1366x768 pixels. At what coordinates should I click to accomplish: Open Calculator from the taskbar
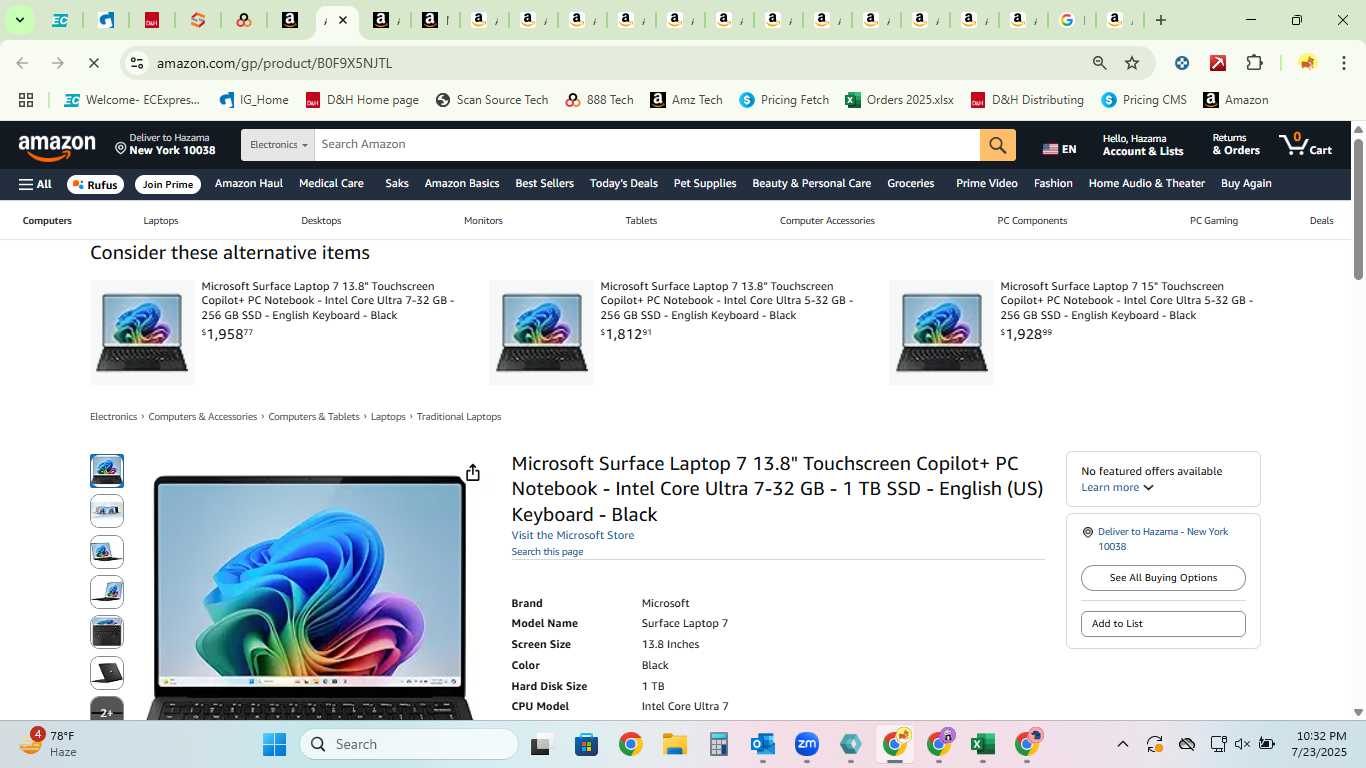[x=718, y=744]
